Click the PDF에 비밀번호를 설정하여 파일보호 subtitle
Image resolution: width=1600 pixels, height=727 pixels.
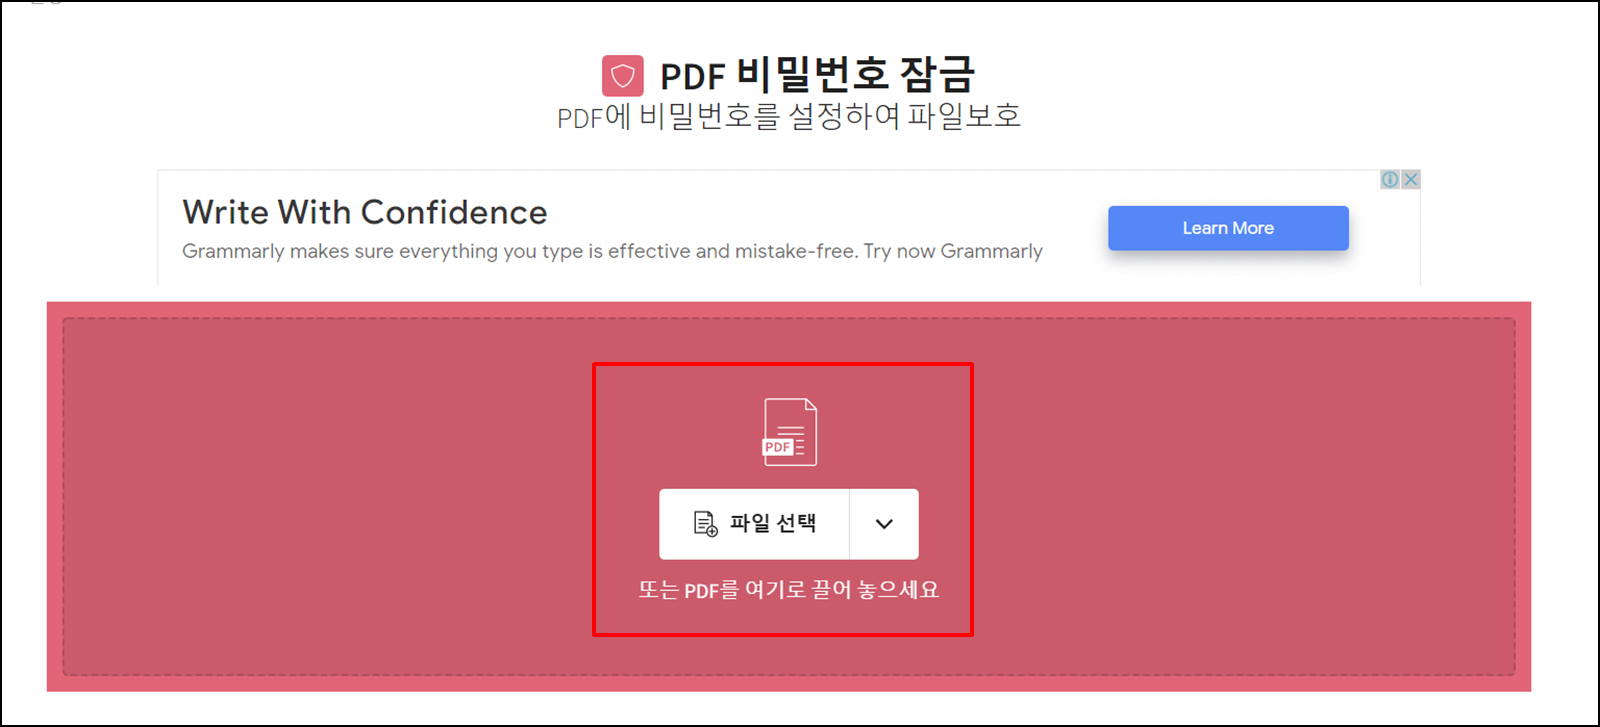coord(789,117)
